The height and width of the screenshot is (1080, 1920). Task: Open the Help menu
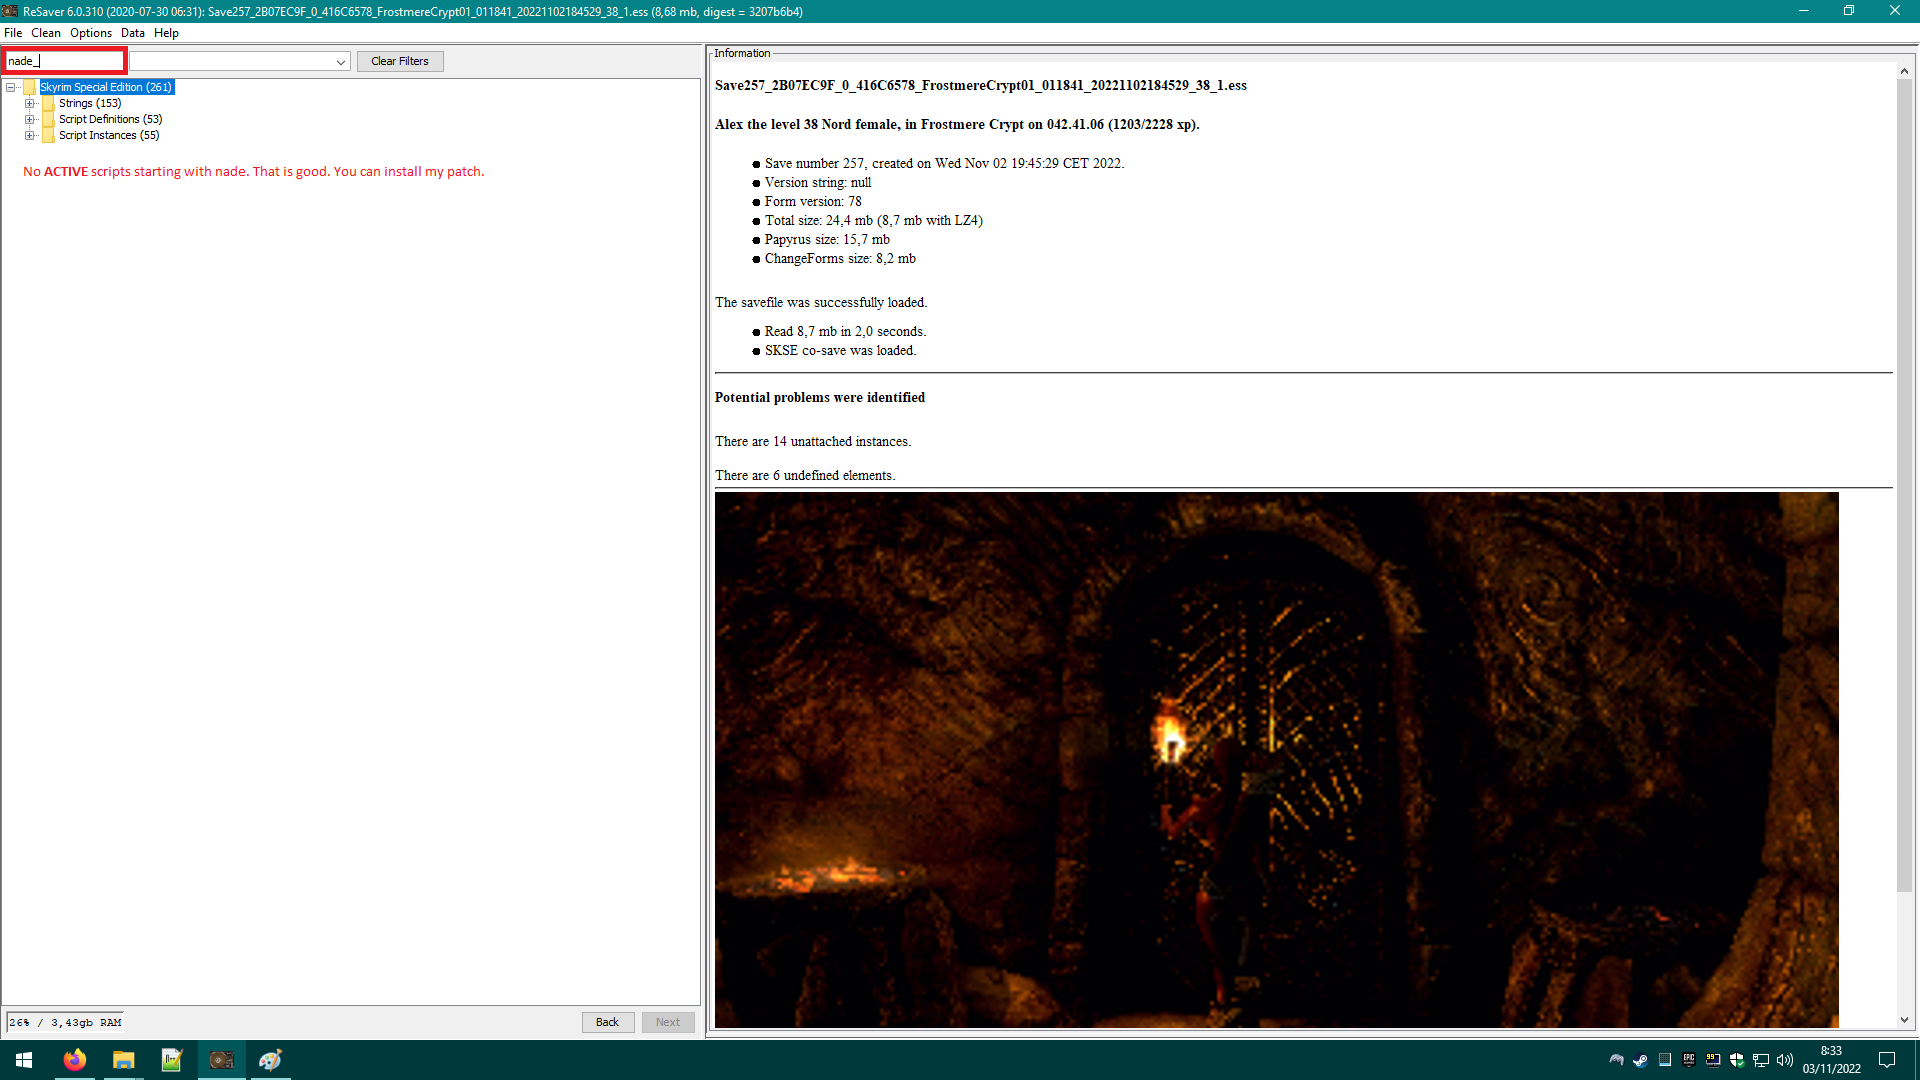(x=166, y=33)
